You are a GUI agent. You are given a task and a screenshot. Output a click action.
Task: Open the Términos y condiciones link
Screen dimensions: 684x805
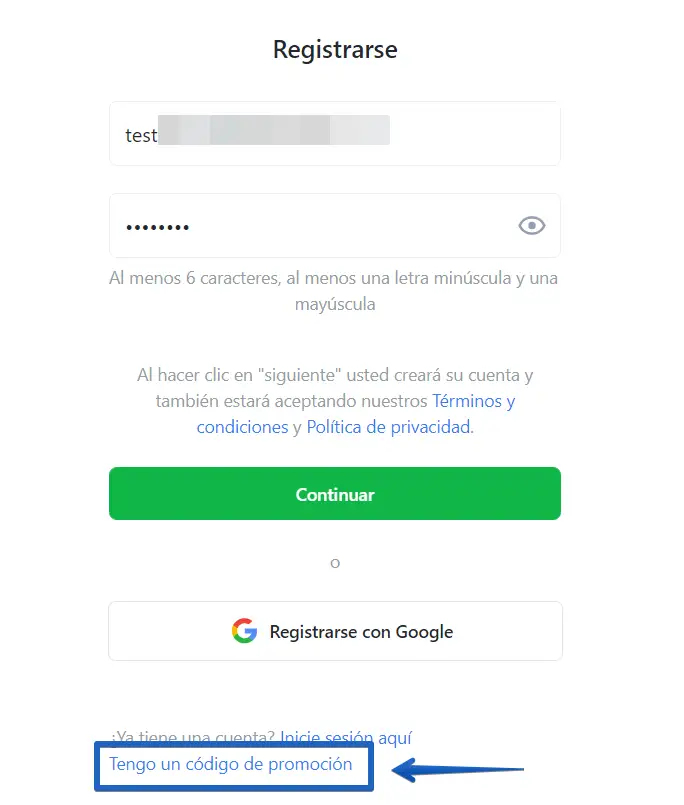(x=356, y=414)
